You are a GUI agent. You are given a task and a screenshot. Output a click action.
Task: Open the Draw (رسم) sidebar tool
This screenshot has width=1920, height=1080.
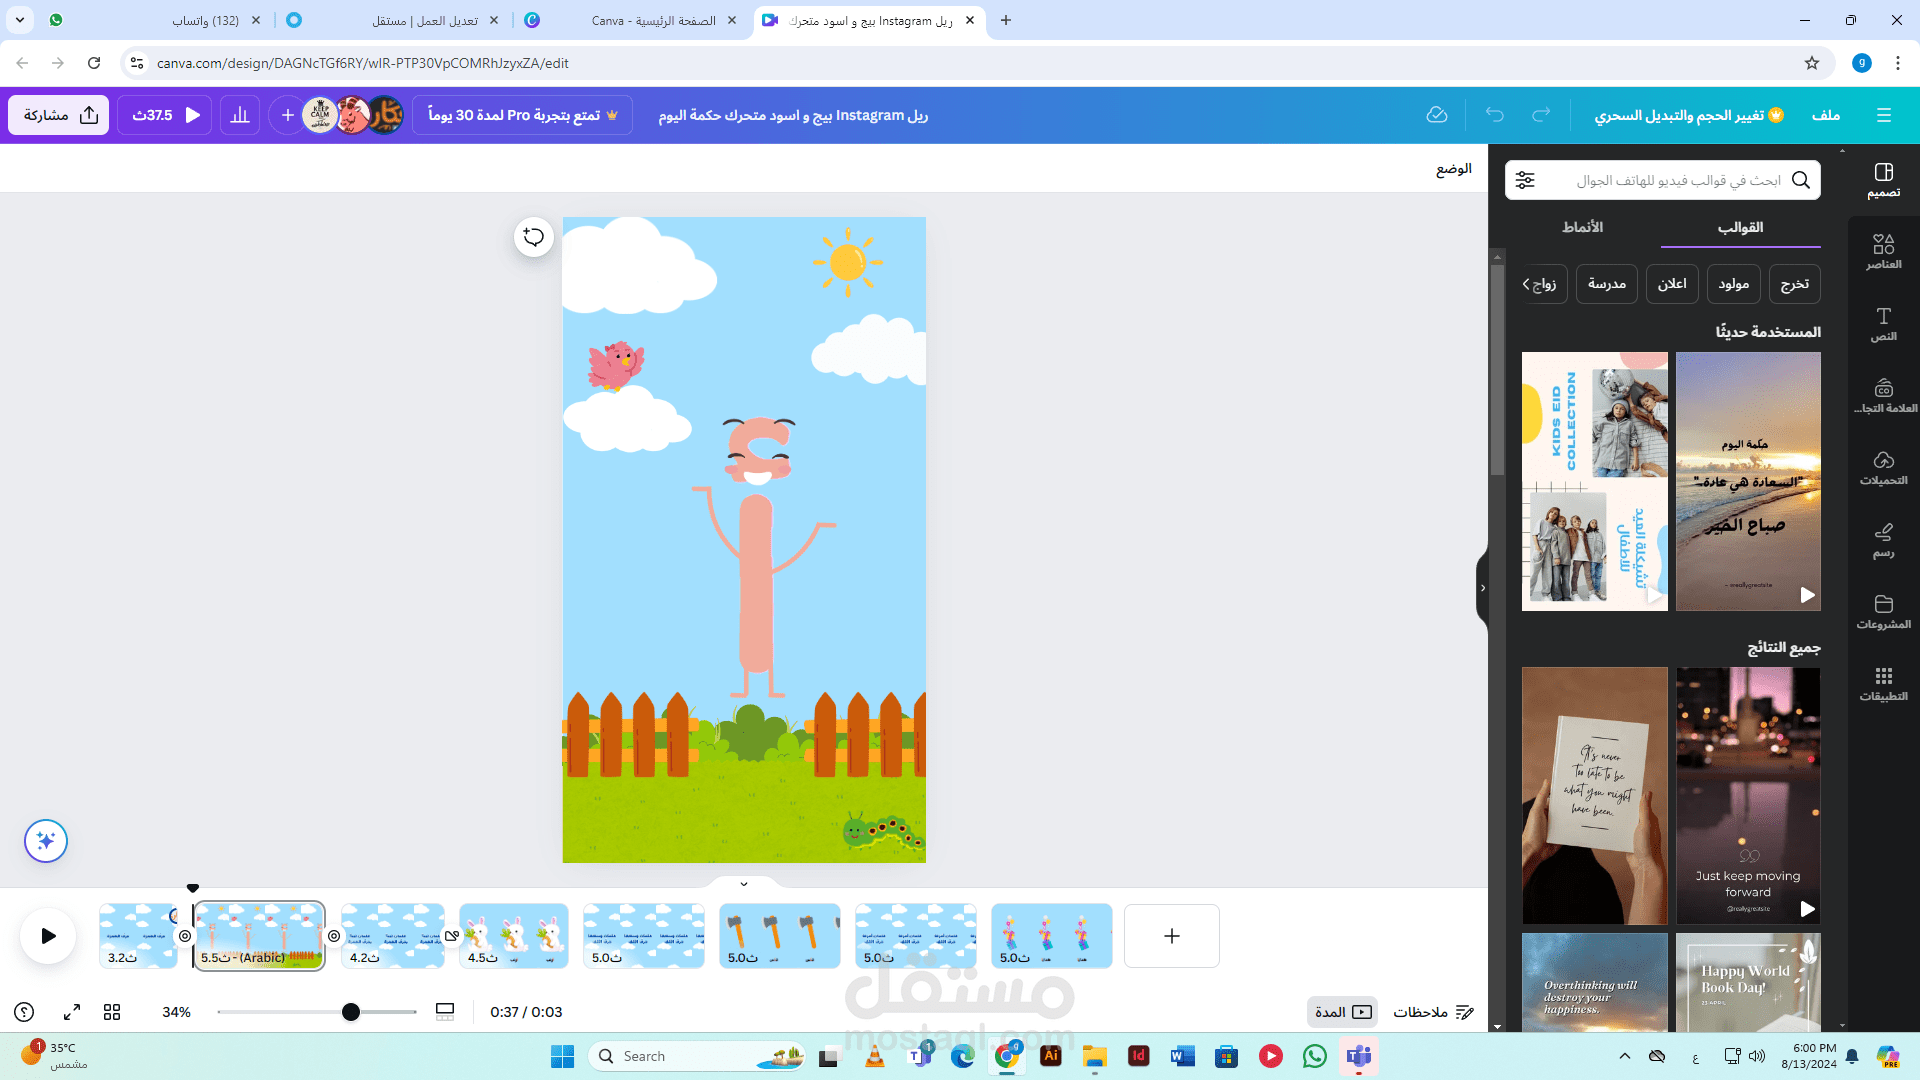(x=1883, y=539)
